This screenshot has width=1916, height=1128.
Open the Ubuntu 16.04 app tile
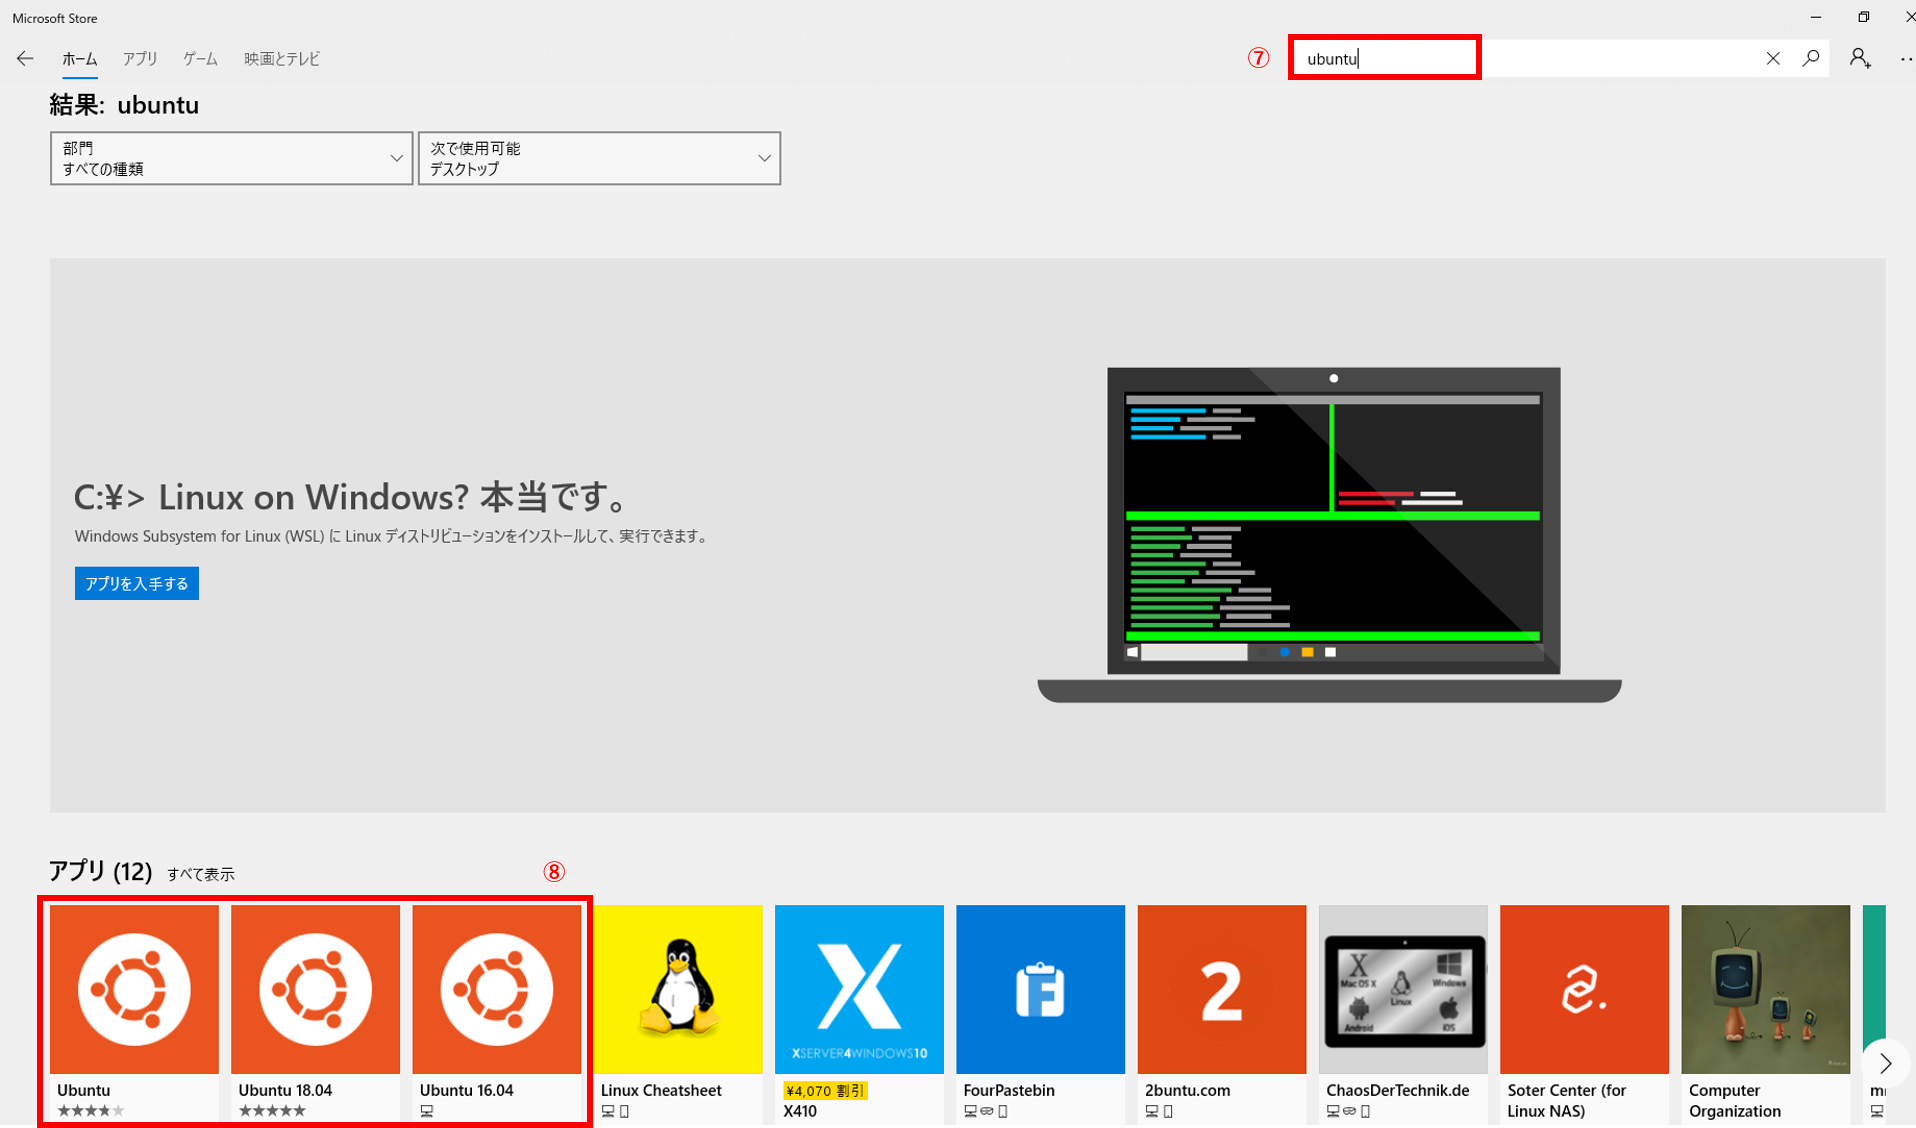click(497, 990)
